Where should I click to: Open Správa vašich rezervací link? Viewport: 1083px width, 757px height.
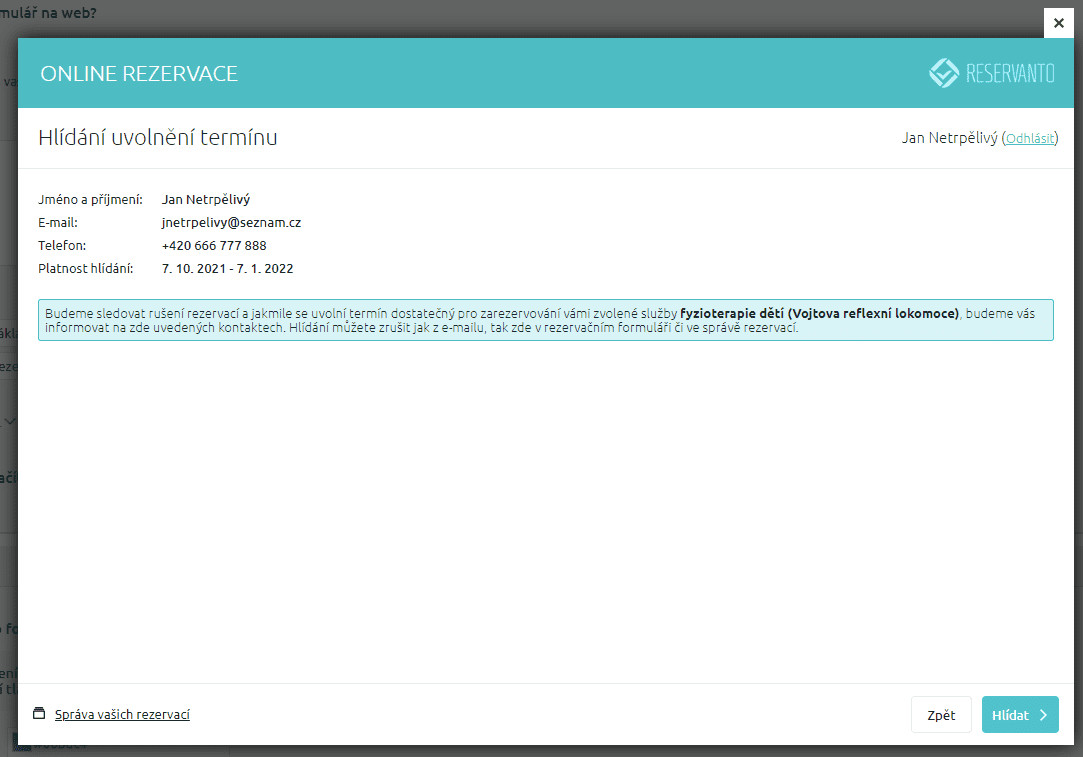[122, 714]
